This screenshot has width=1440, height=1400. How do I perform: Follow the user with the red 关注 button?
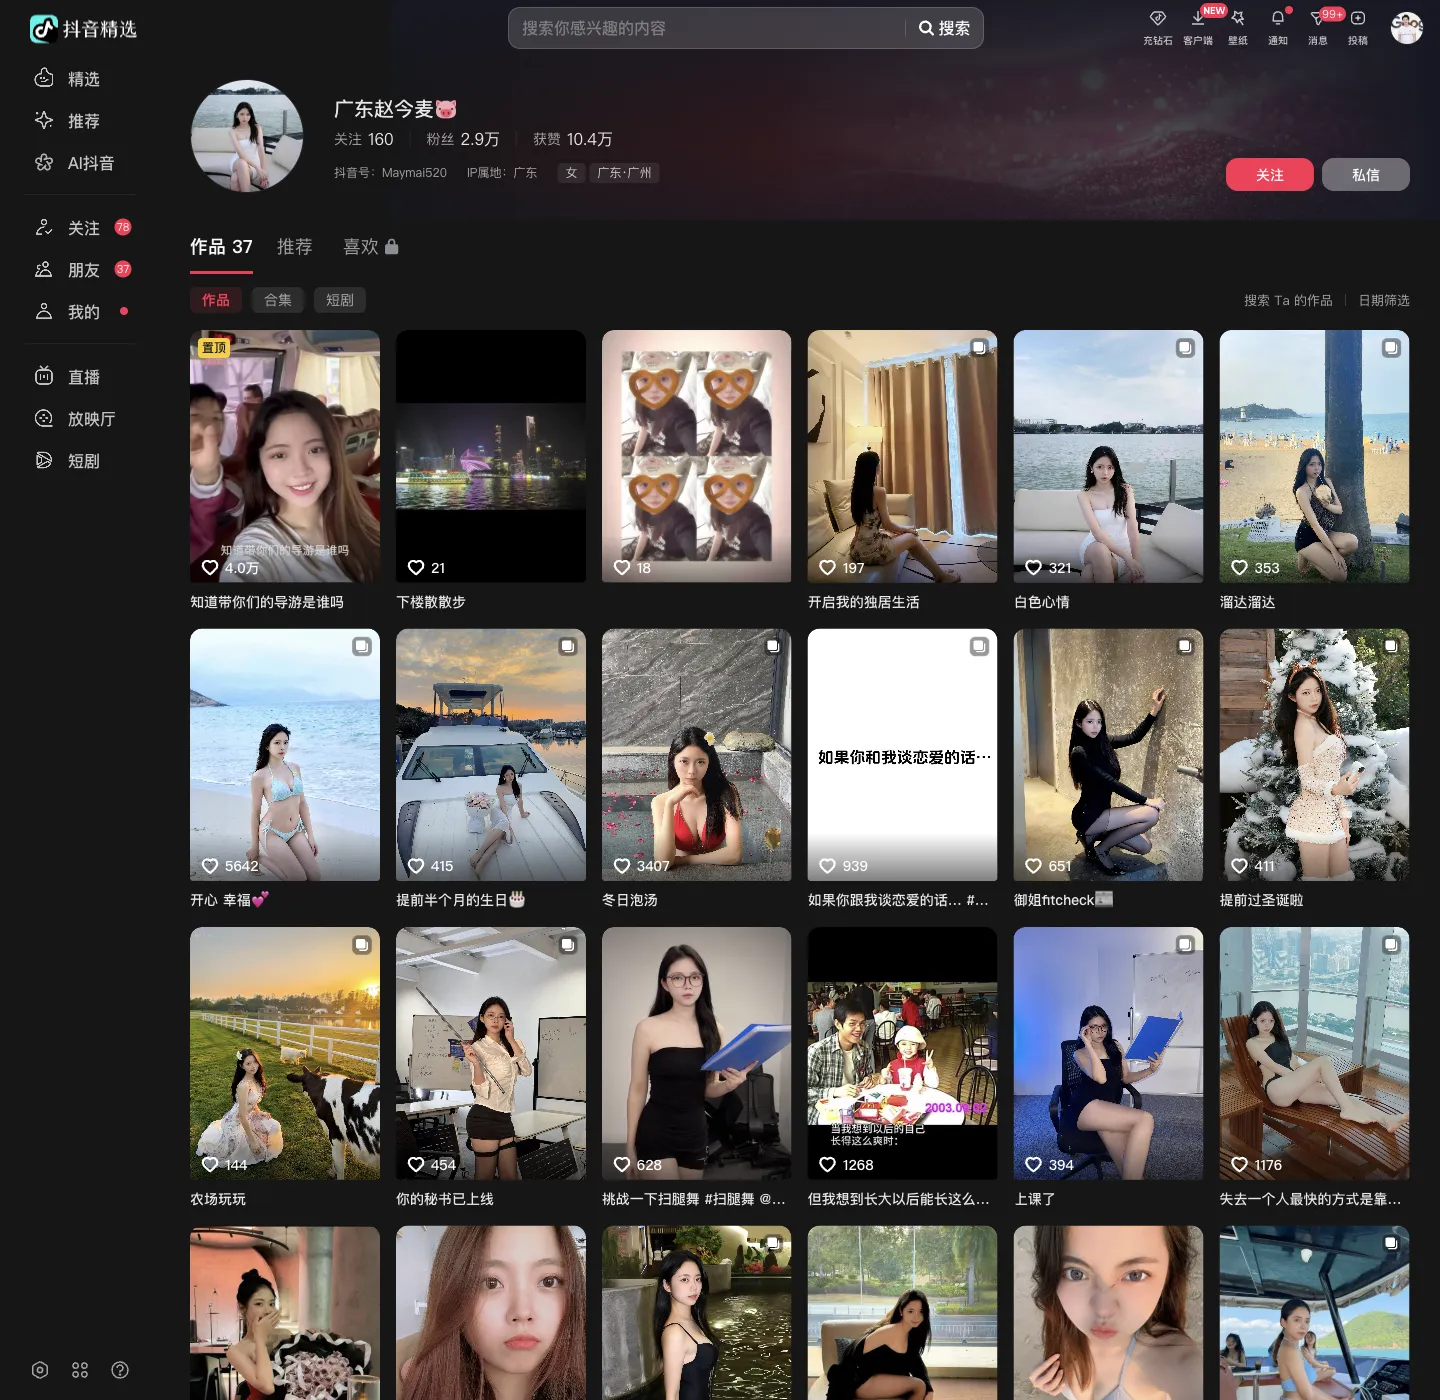coord(1270,175)
